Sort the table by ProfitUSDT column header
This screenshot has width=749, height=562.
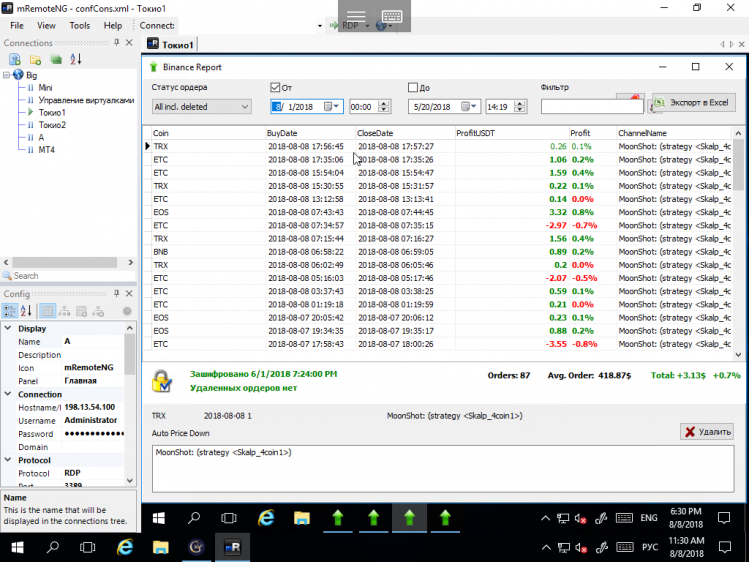click(512, 133)
